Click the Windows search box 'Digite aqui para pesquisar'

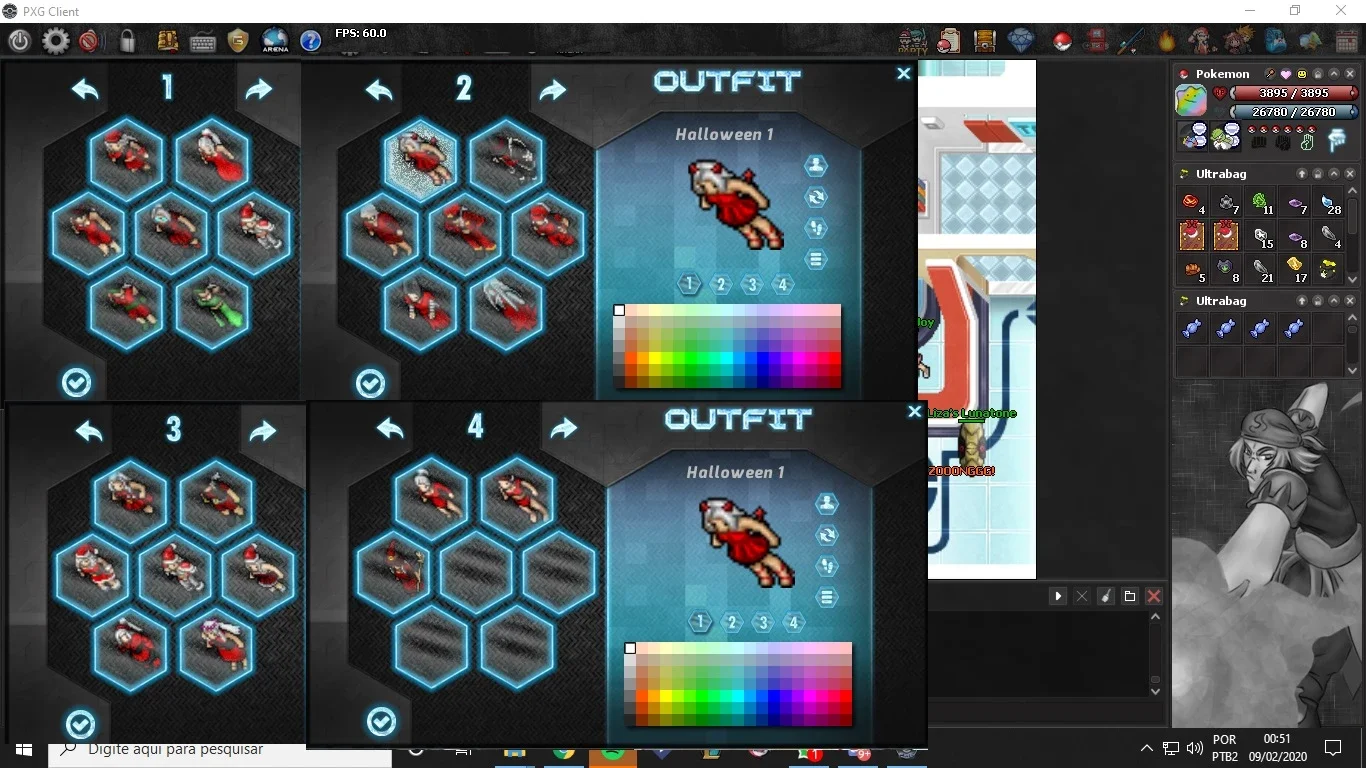(x=220, y=750)
